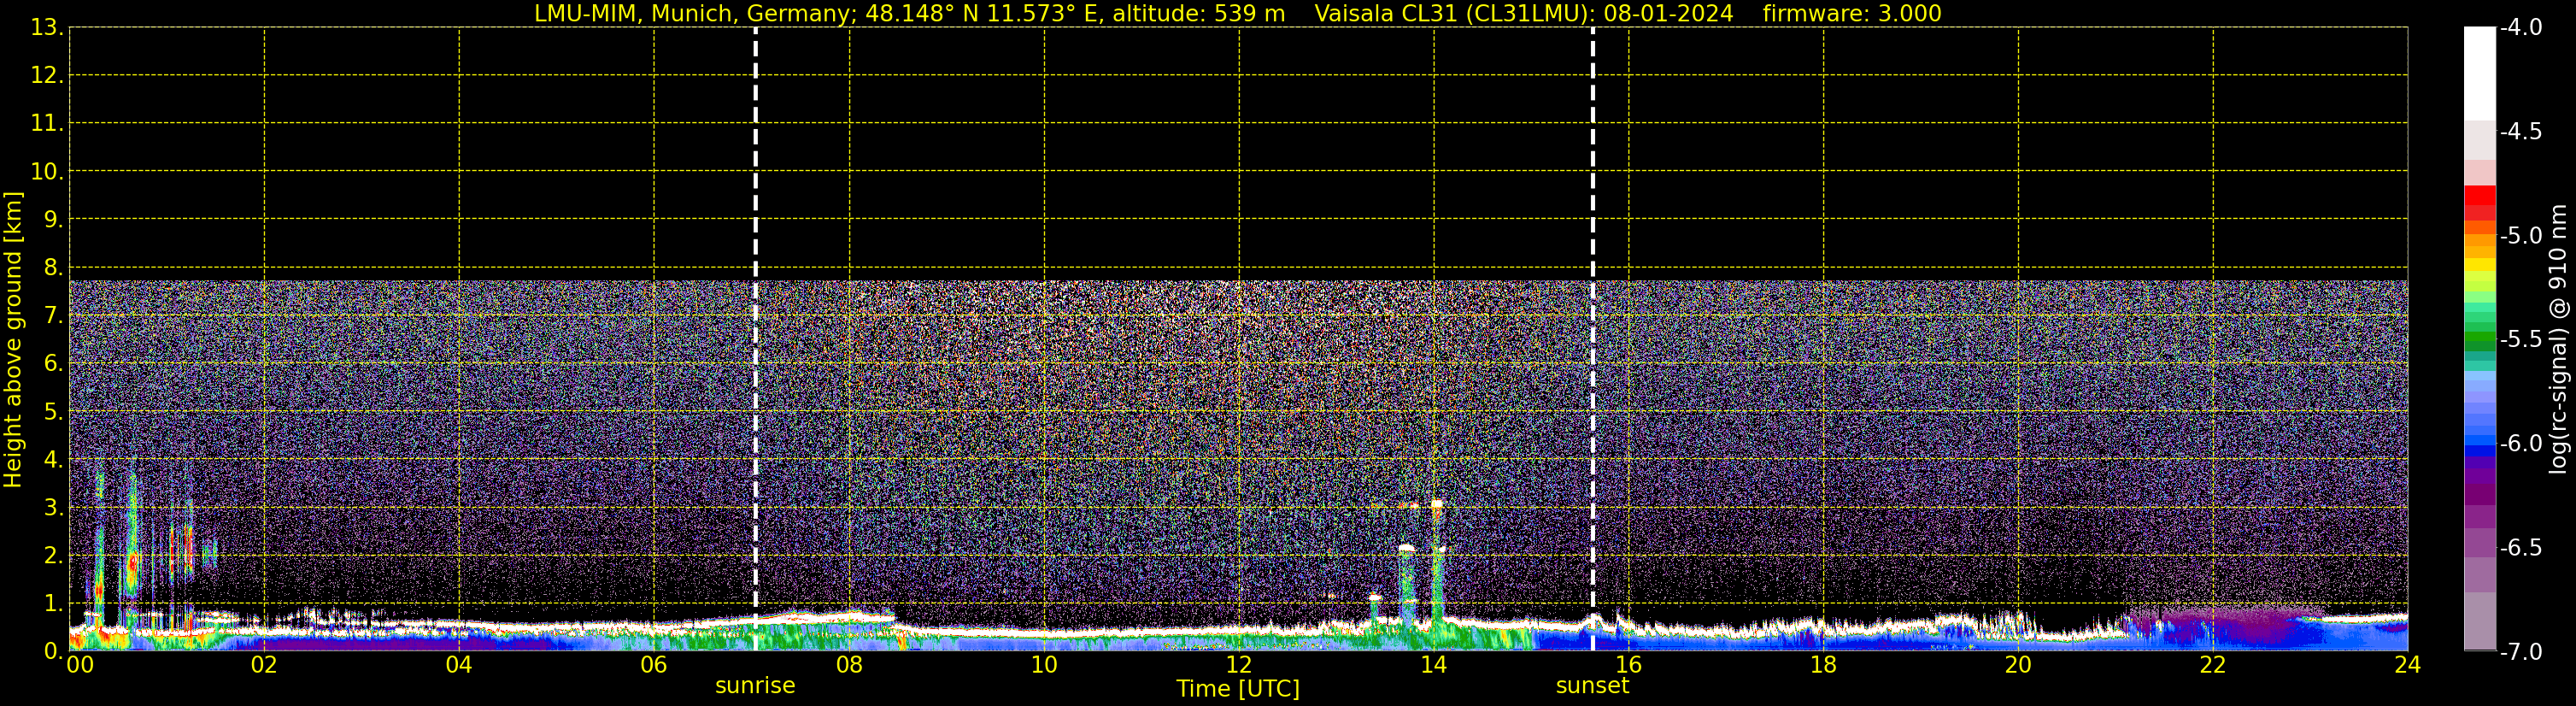Click the time axis tick "24"
This screenshot has width=2576, height=706.
pos(2408,666)
